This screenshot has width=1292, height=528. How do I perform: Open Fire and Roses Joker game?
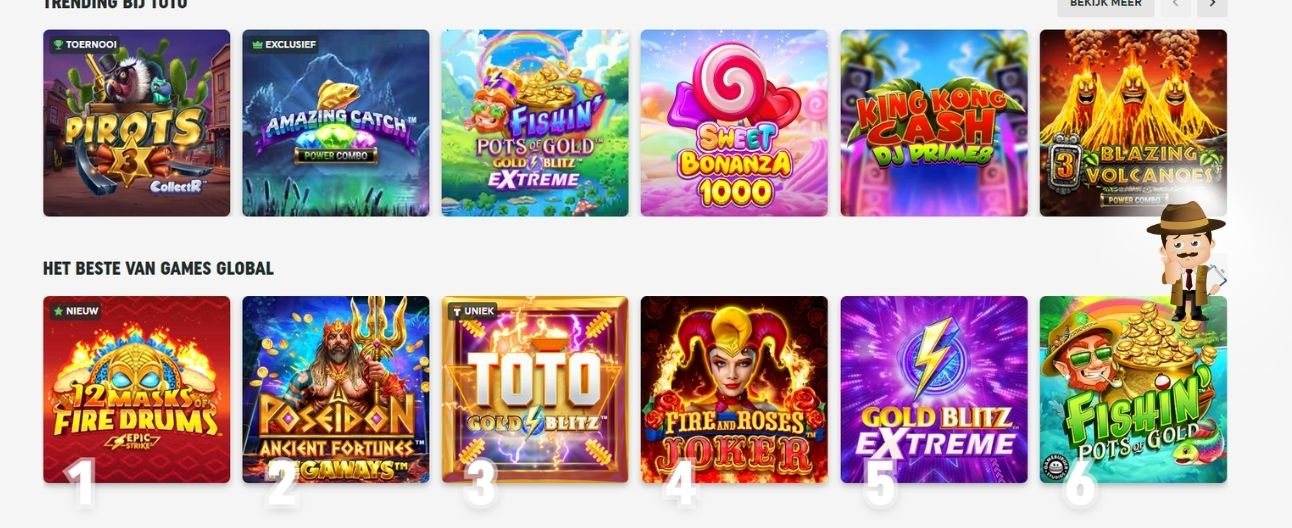[x=734, y=390]
